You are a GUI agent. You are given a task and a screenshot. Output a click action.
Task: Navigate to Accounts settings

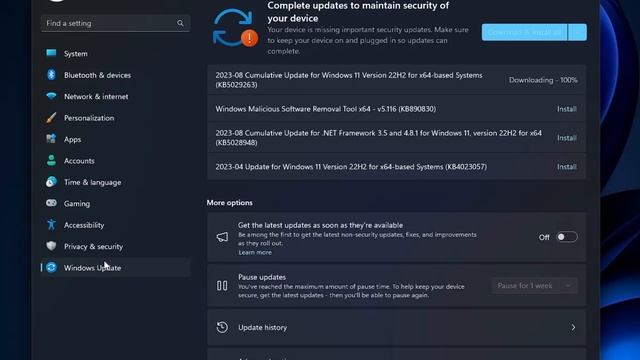116,161
